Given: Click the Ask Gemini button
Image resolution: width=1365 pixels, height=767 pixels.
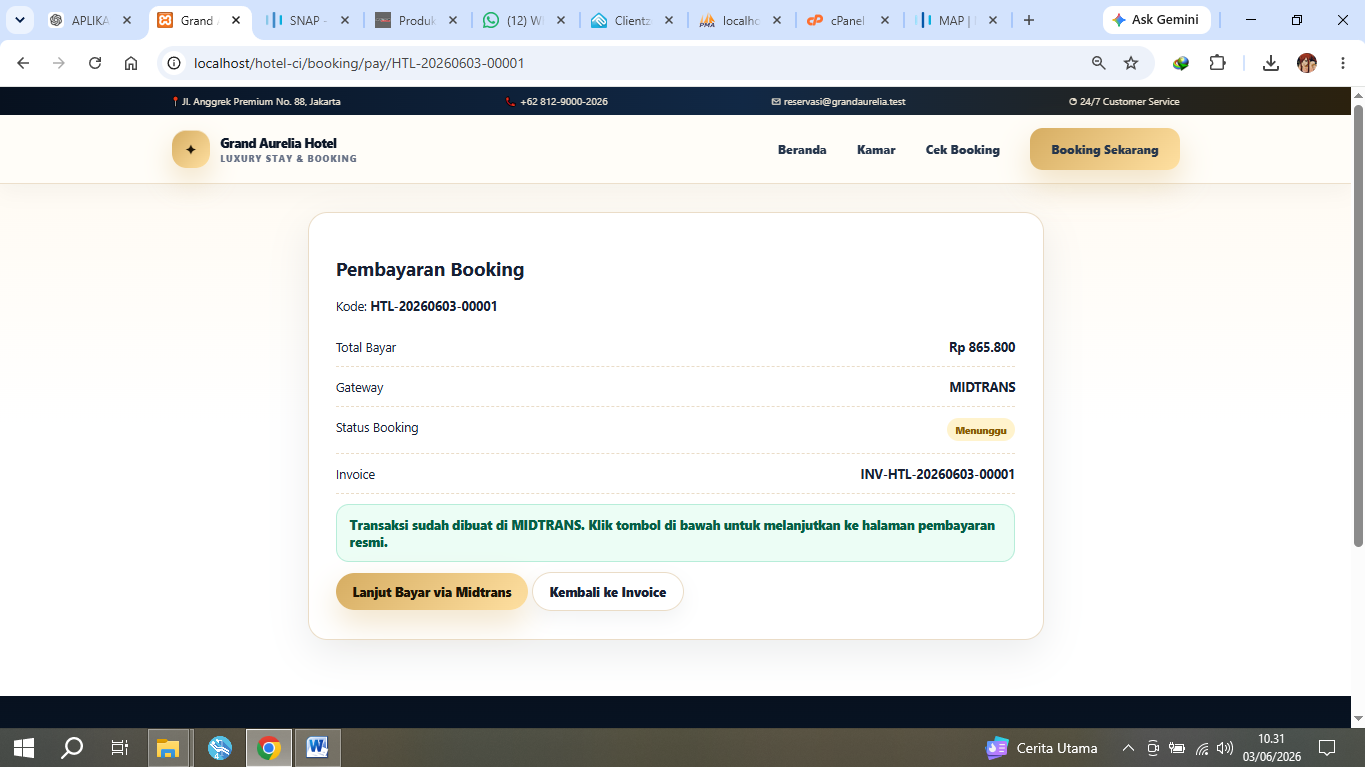Looking at the screenshot, I should click(x=1156, y=20).
